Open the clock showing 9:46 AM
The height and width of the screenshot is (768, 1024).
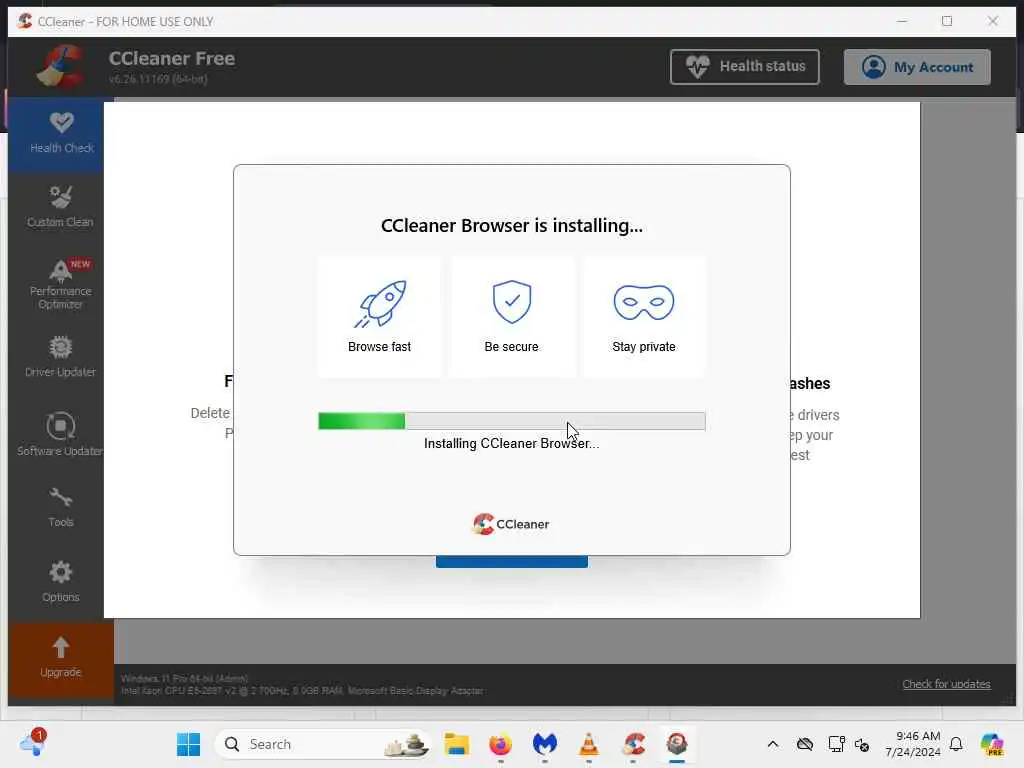pos(913,744)
